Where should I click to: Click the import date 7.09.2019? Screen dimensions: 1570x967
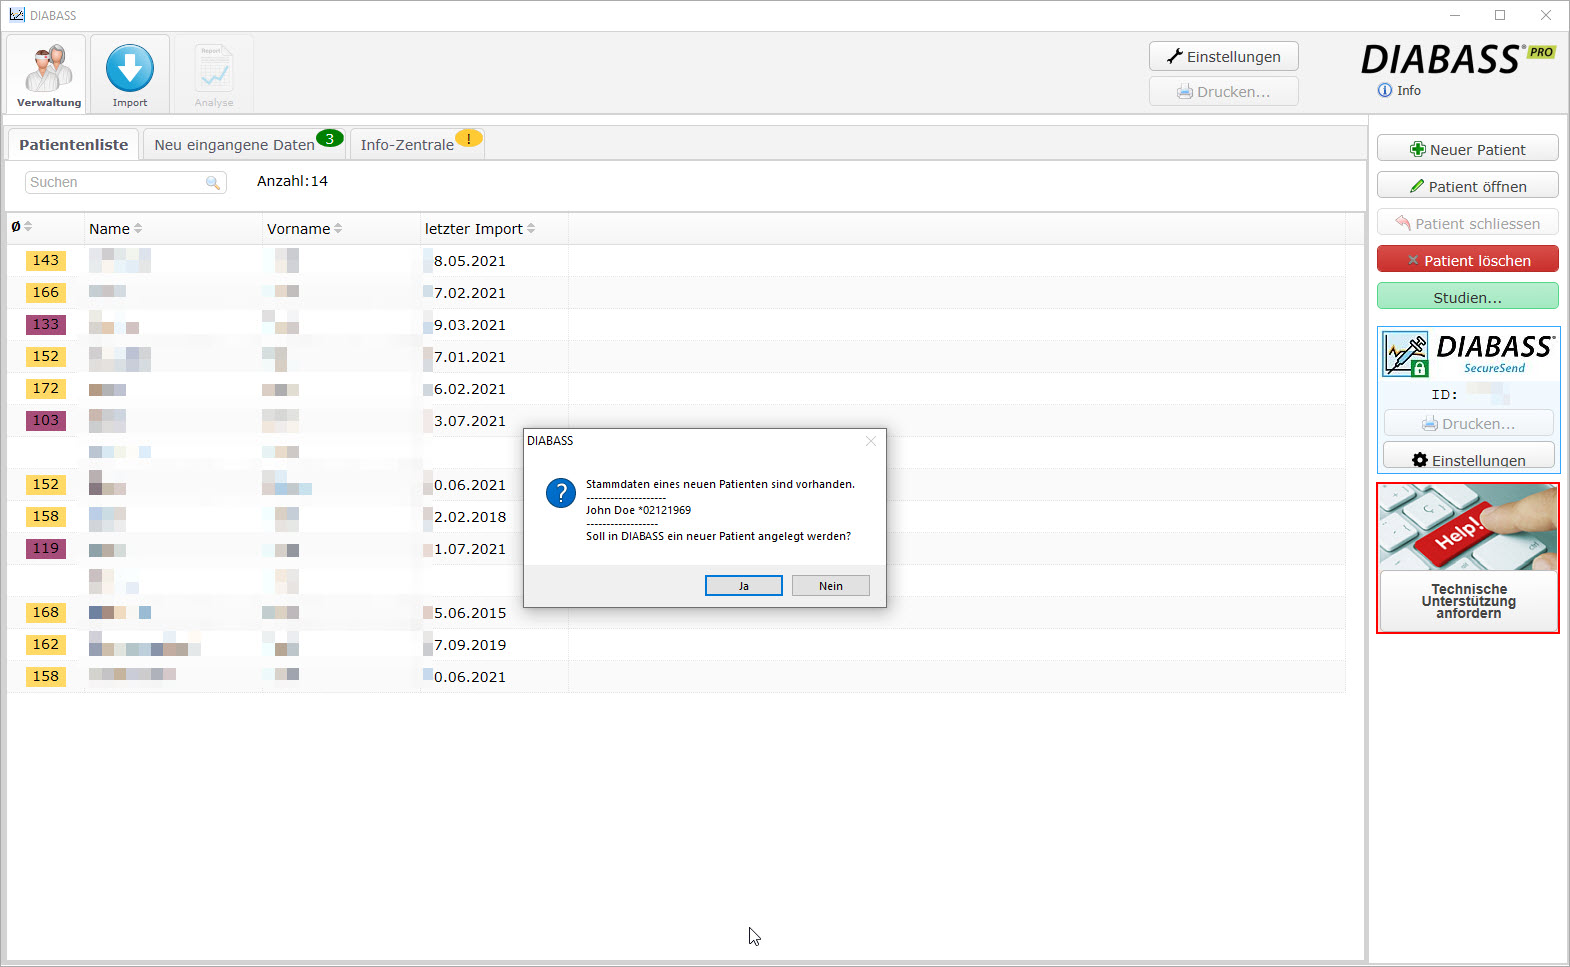click(470, 645)
